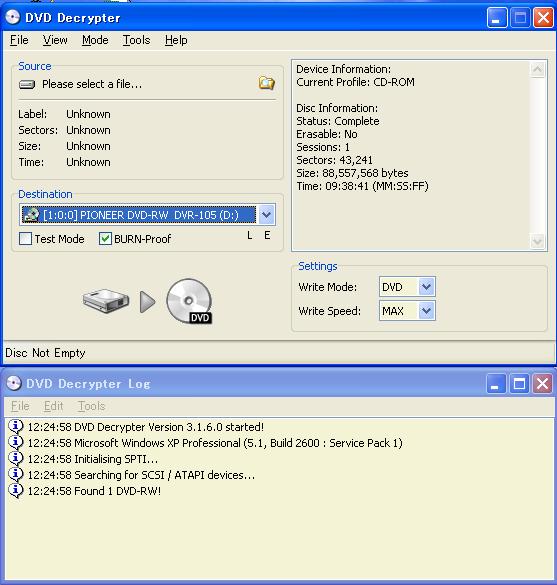The image size is (557, 585).
Task: Minimize the DVD Decrypter window
Action: (497, 18)
